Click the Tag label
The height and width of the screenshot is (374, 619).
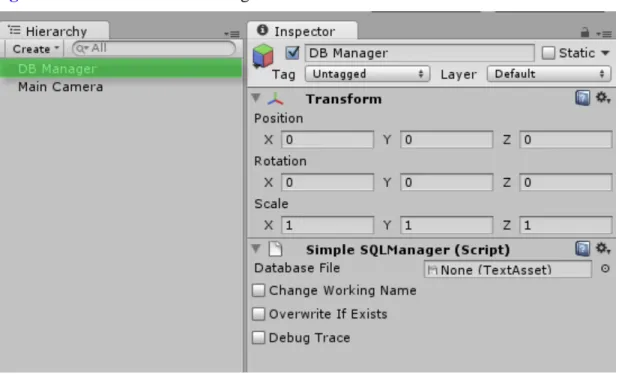283,74
